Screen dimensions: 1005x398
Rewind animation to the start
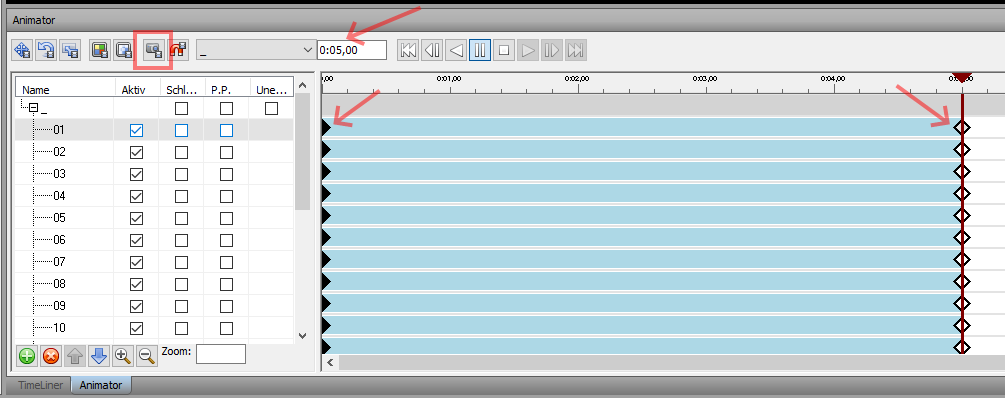coord(408,50)
